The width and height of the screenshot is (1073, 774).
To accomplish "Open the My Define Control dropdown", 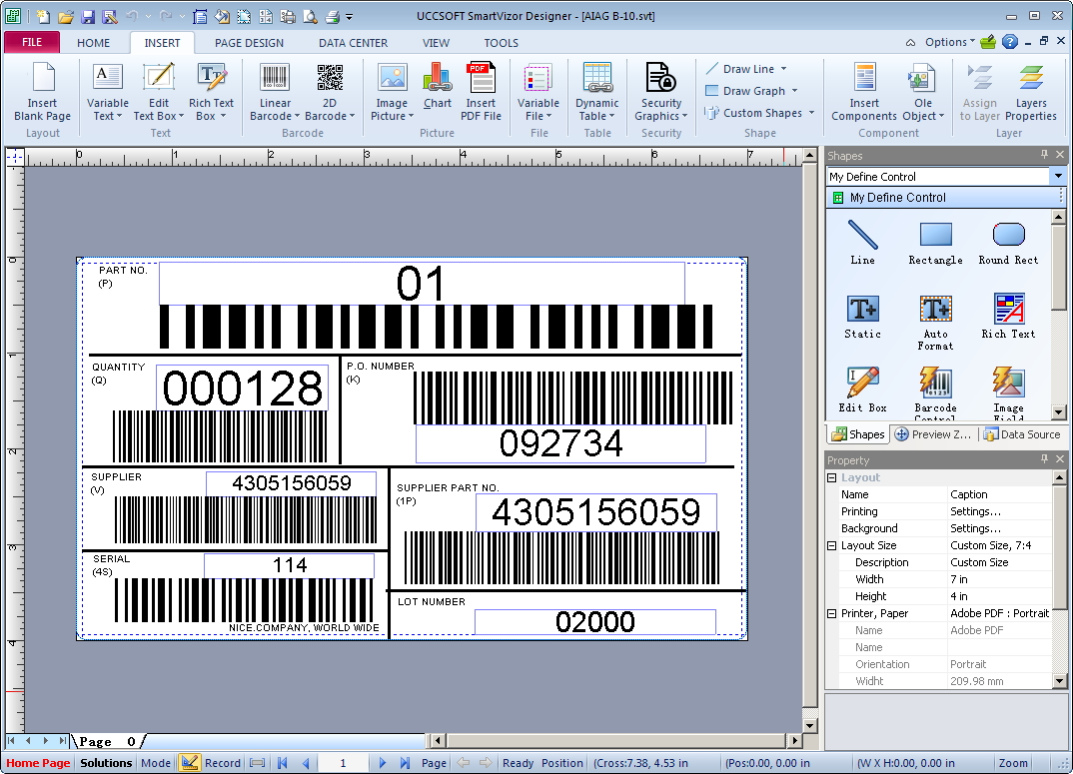I will (1058, 176).
